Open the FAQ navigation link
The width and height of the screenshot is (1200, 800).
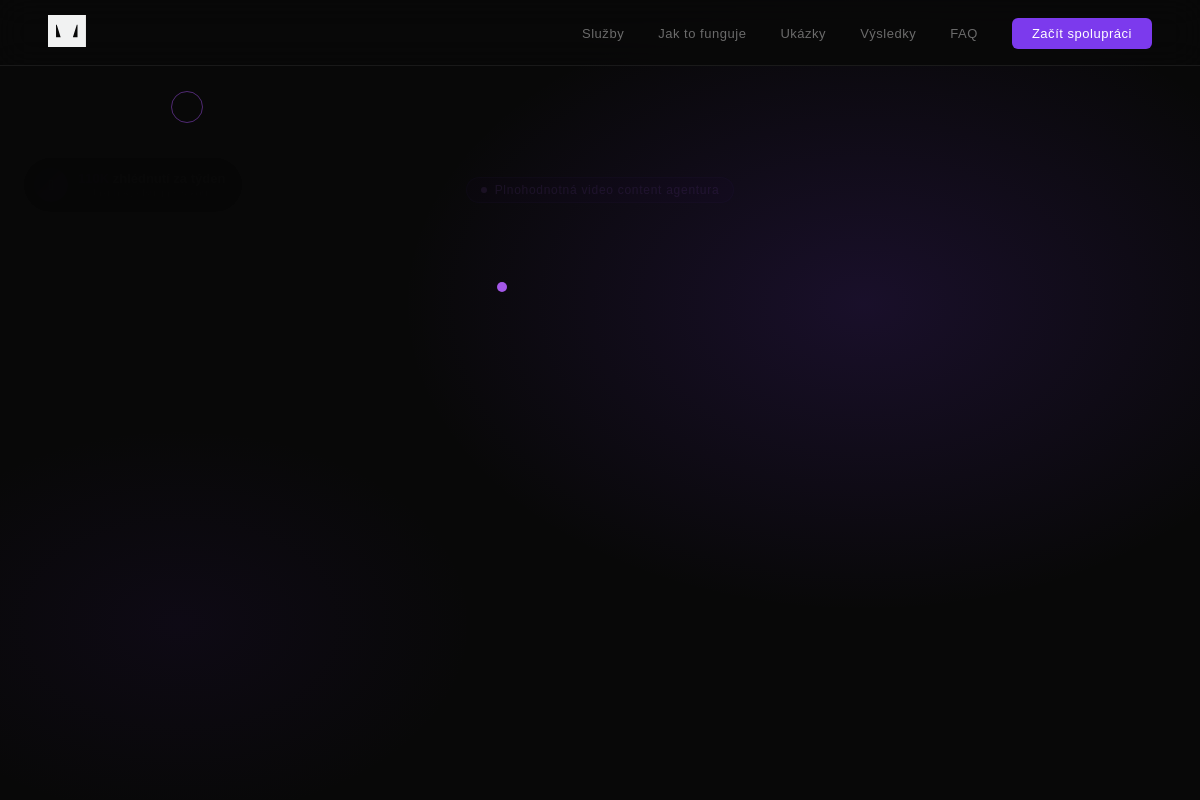click(964, 33)
